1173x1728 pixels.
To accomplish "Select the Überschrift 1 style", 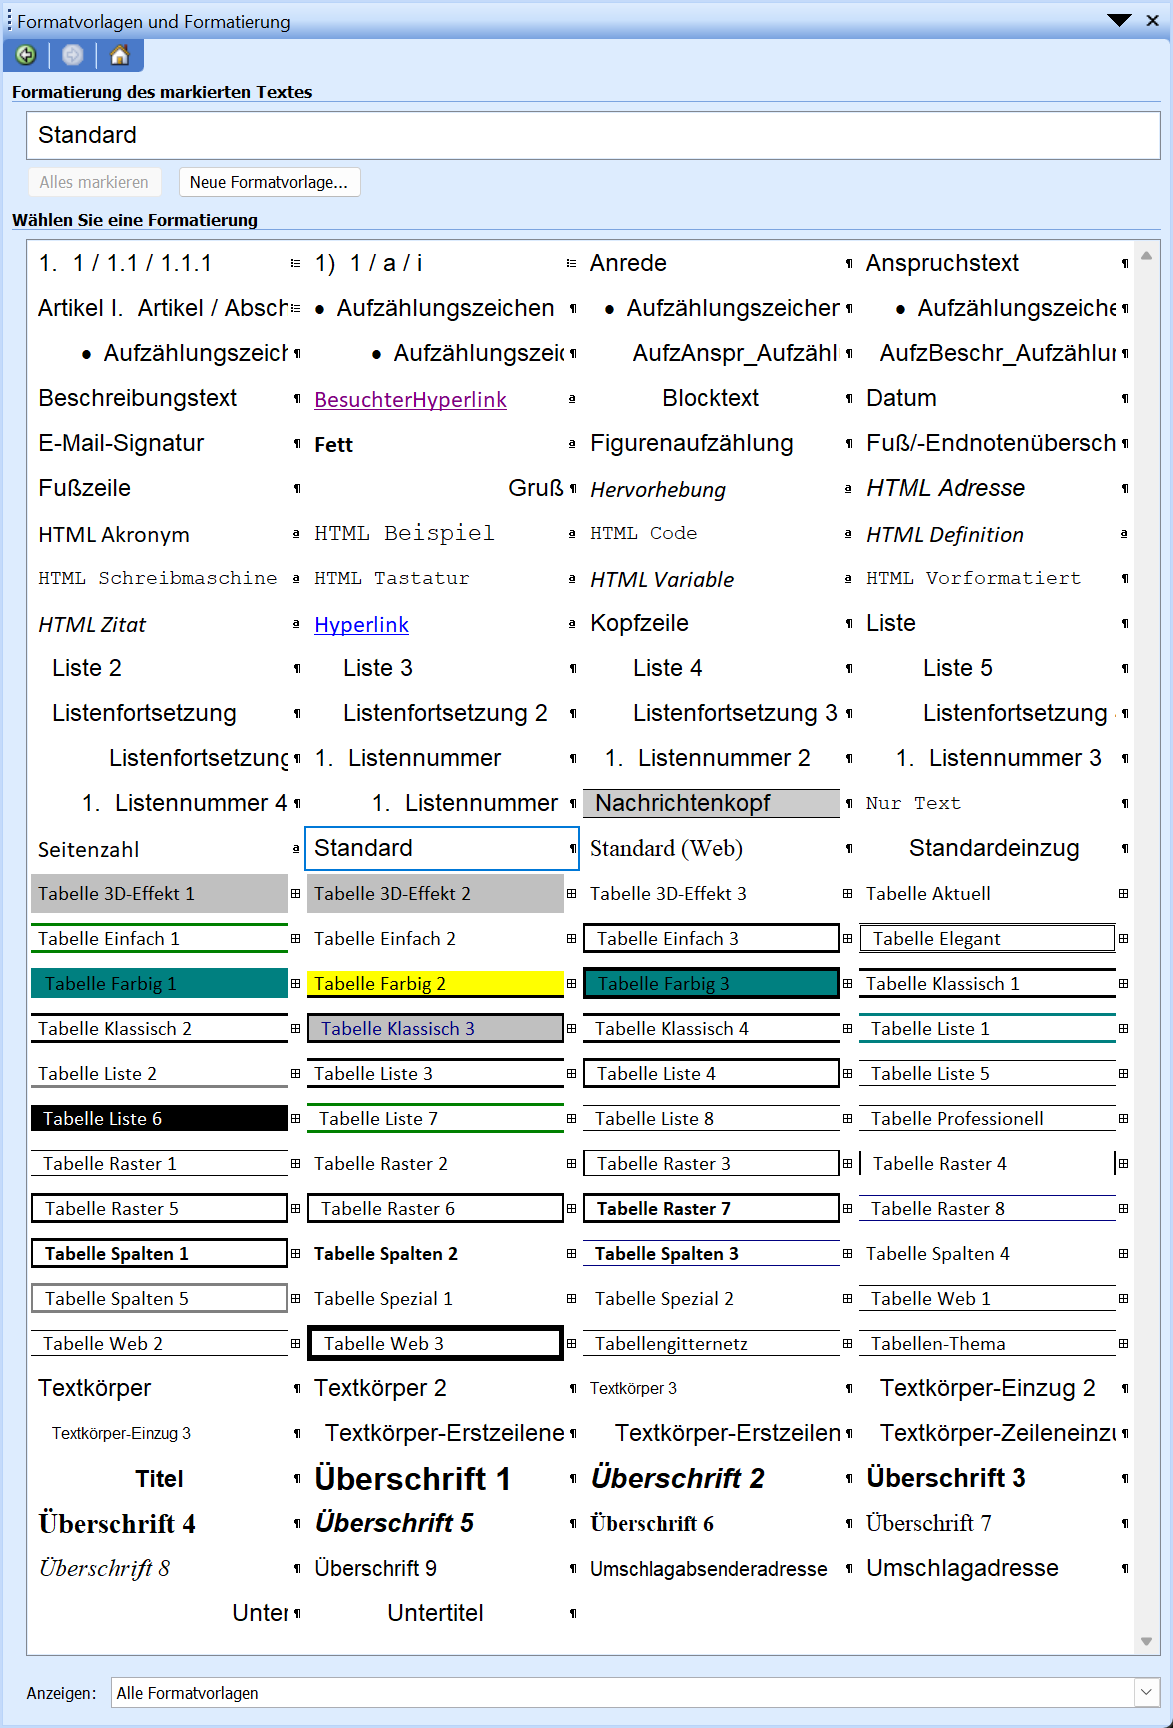I will point(412,1478).
